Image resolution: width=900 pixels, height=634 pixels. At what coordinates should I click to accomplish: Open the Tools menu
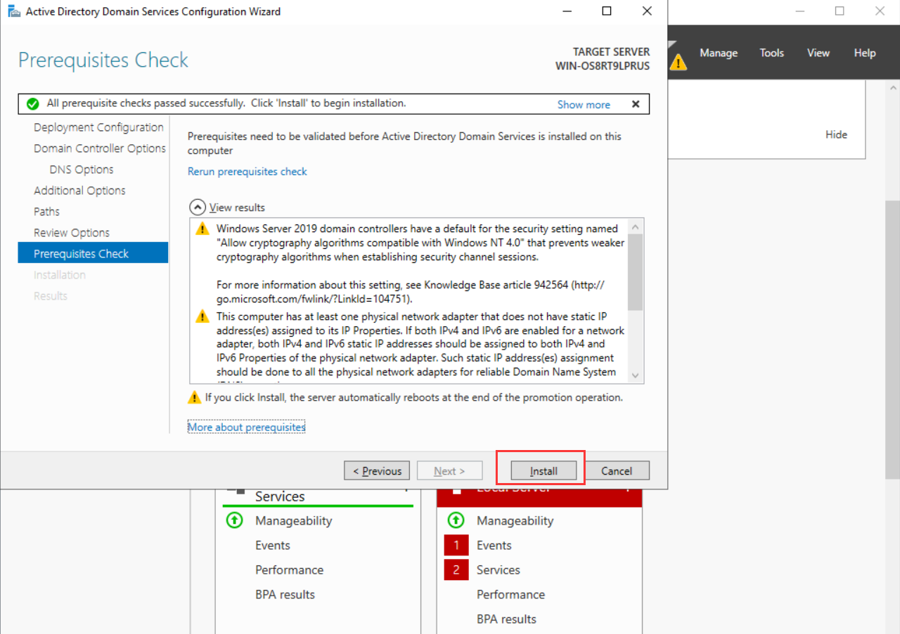click(x=771, y=53)
